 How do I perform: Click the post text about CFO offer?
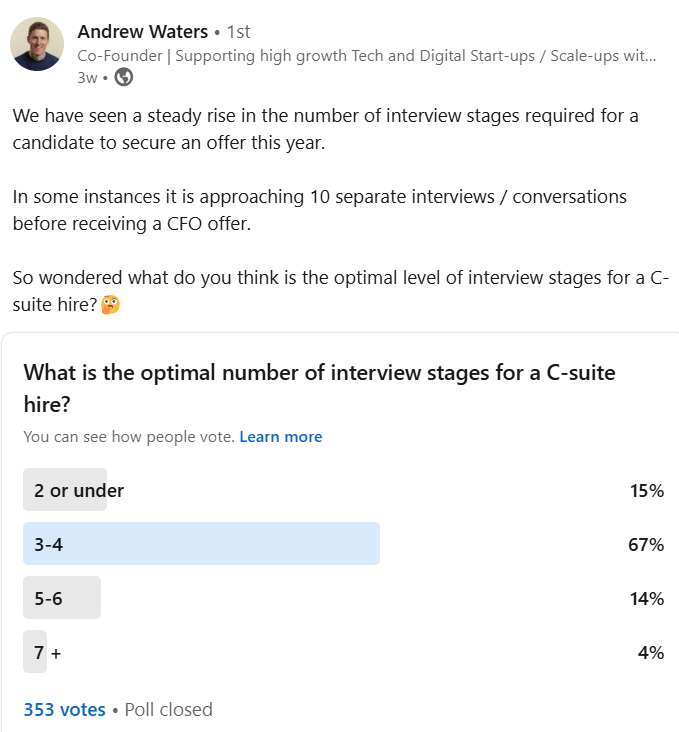319,210
